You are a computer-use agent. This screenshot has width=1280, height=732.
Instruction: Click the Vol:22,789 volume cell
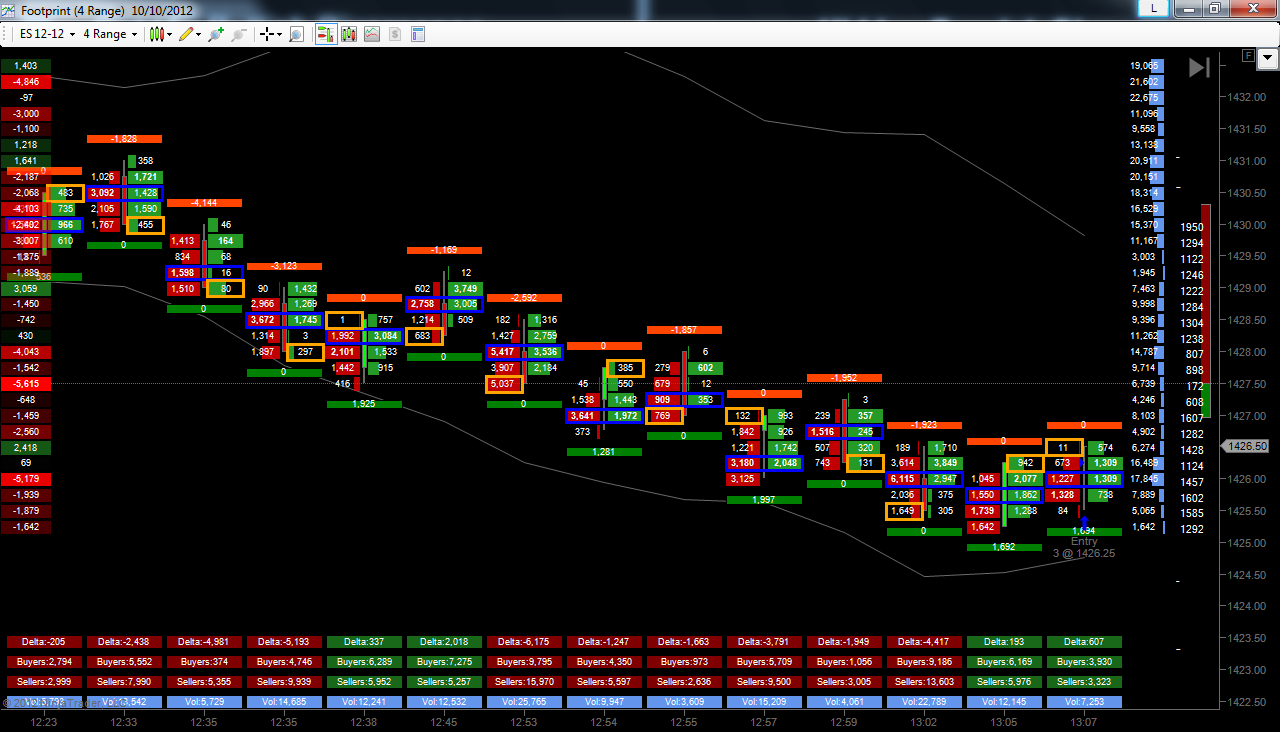coord(924,702)
